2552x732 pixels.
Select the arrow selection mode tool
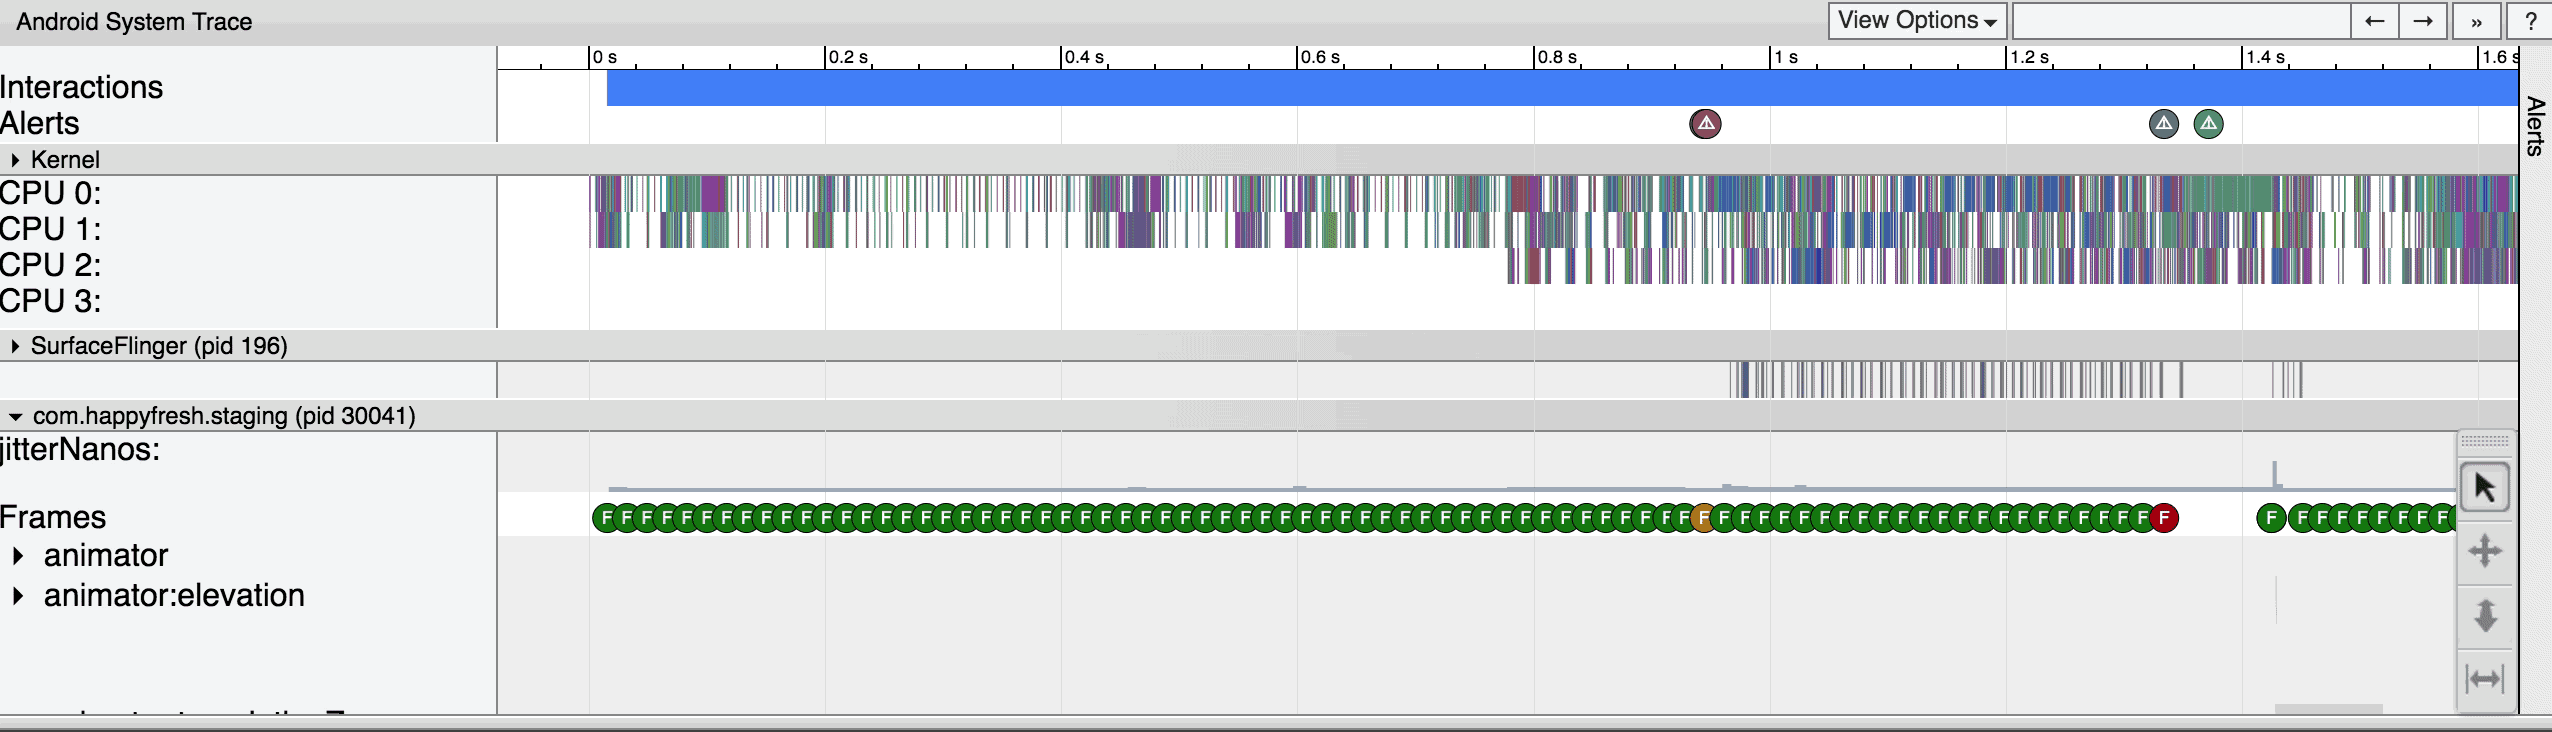pyautogui.click(x=2485, y=488)
